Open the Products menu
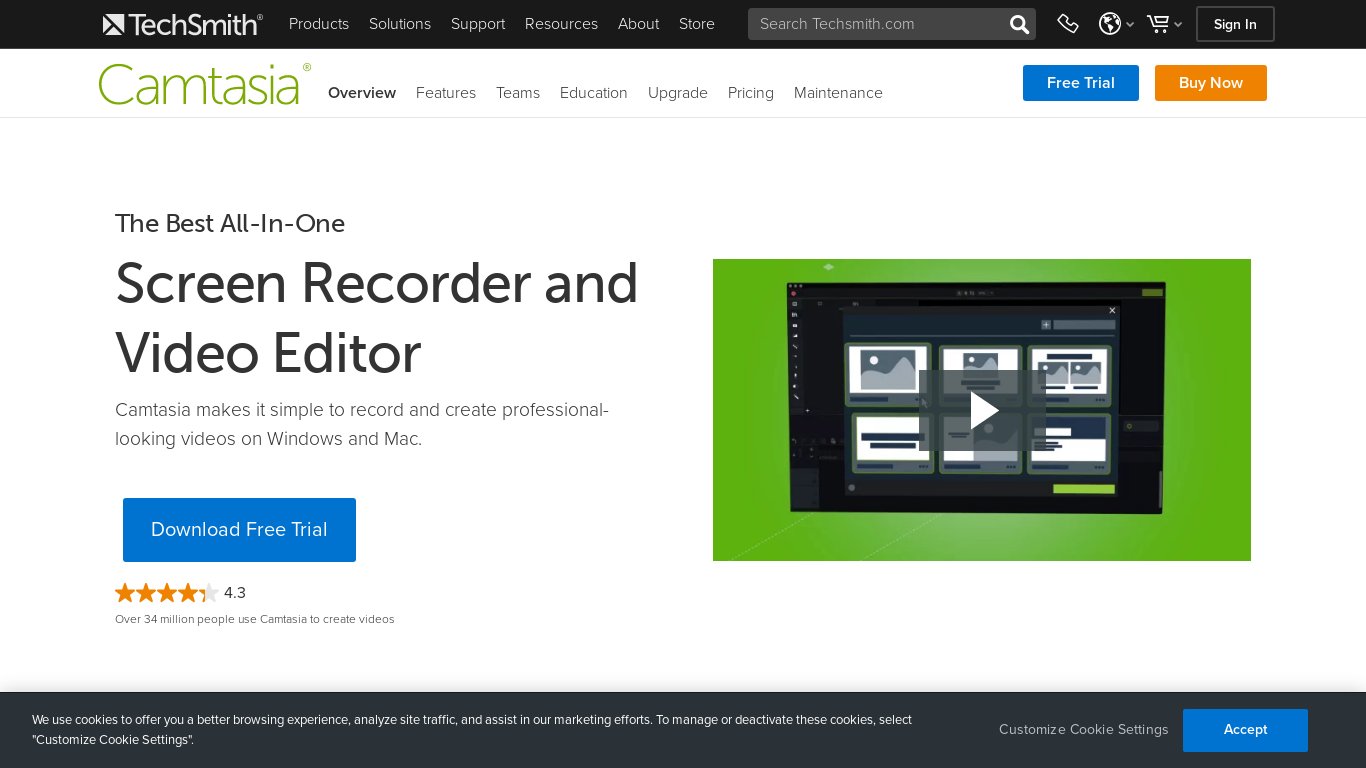Image resolution: width=1366 pixels, height=768 pixels. 319,24
